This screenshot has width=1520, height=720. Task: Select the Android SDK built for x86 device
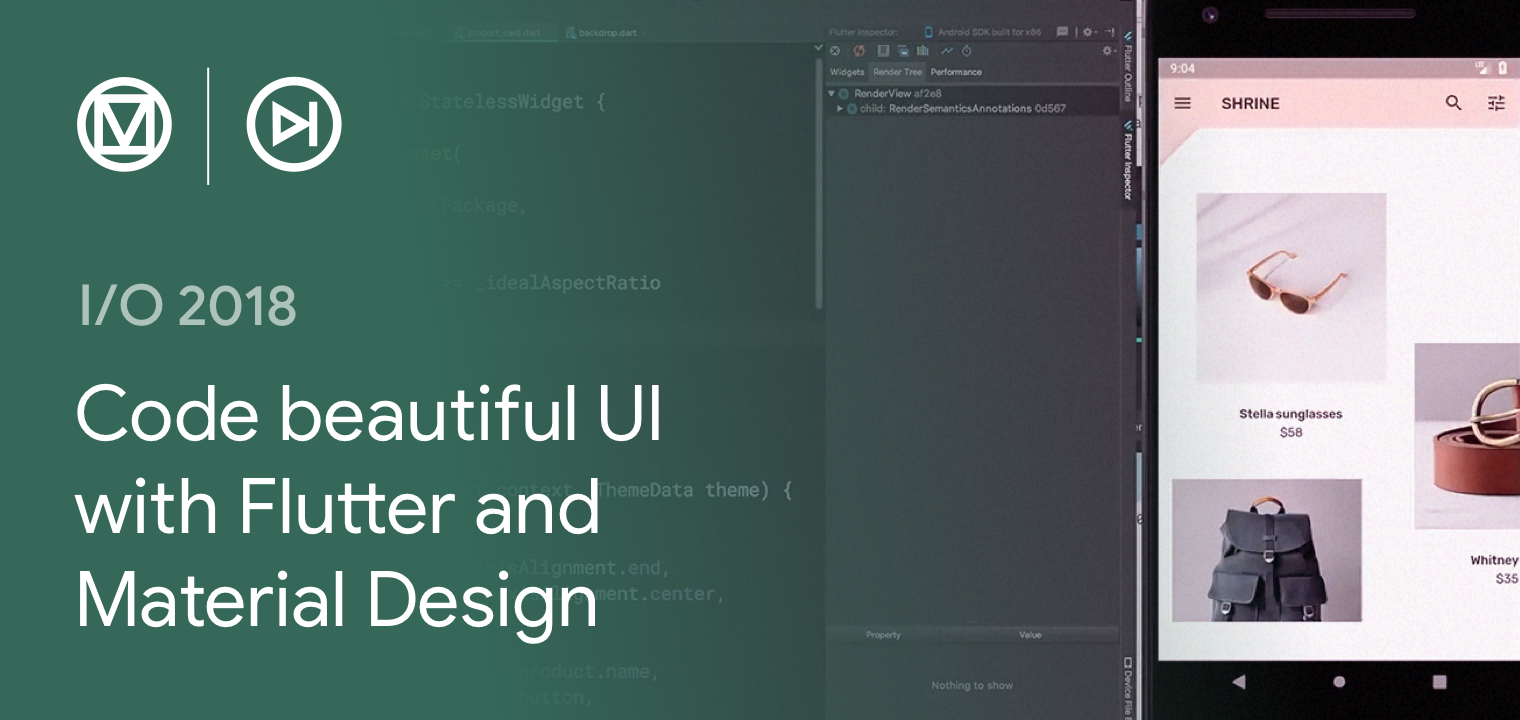pos(981,32)
